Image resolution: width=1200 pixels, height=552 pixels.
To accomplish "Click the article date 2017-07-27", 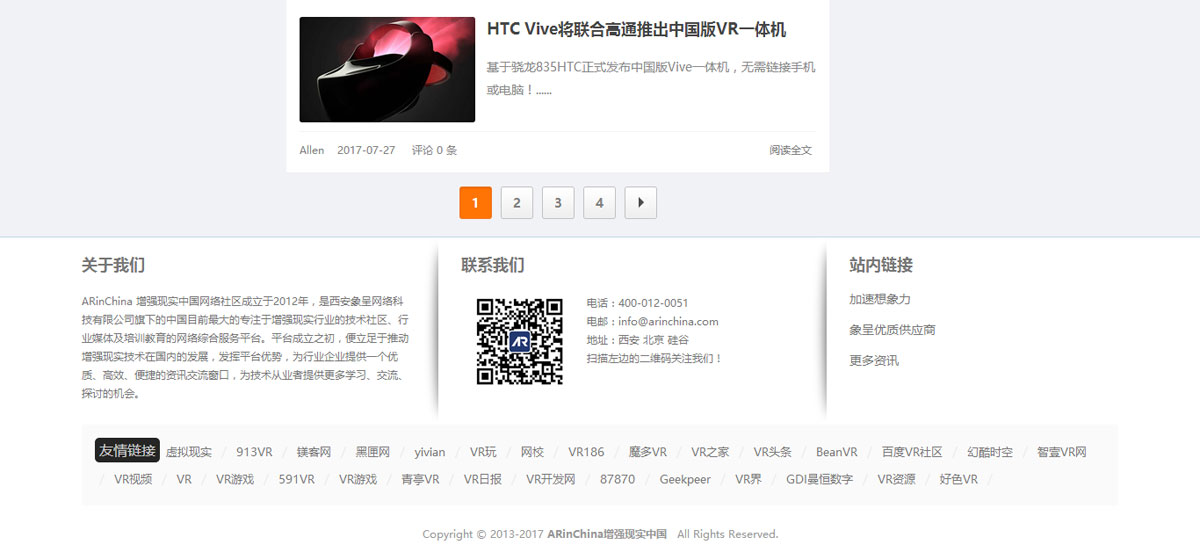I will click(366, 150).
